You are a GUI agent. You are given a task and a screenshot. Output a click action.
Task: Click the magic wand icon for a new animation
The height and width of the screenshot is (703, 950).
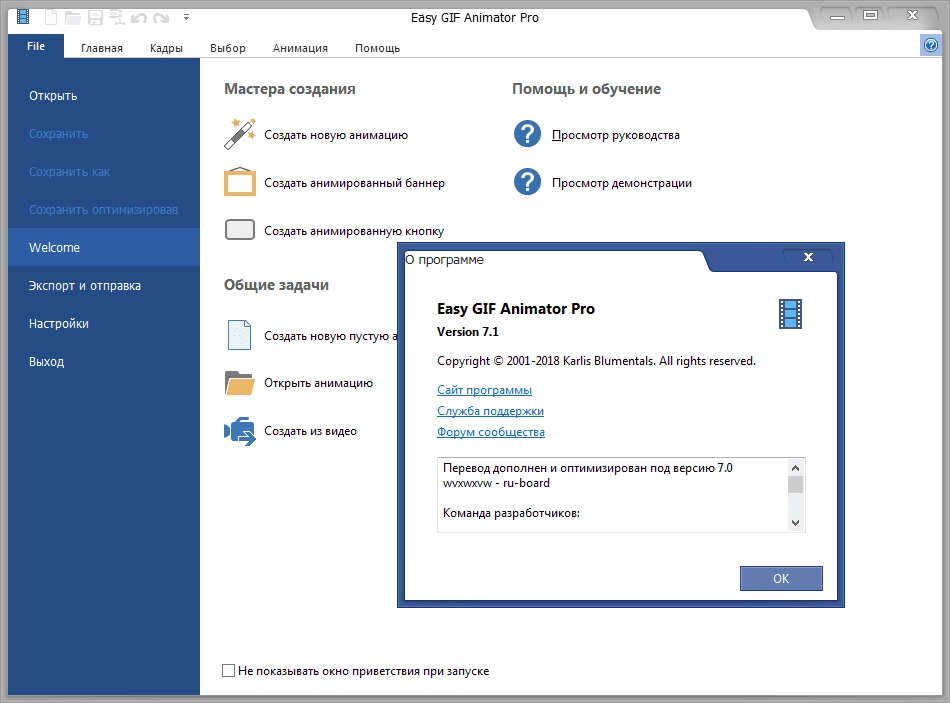tap(240, 134)
